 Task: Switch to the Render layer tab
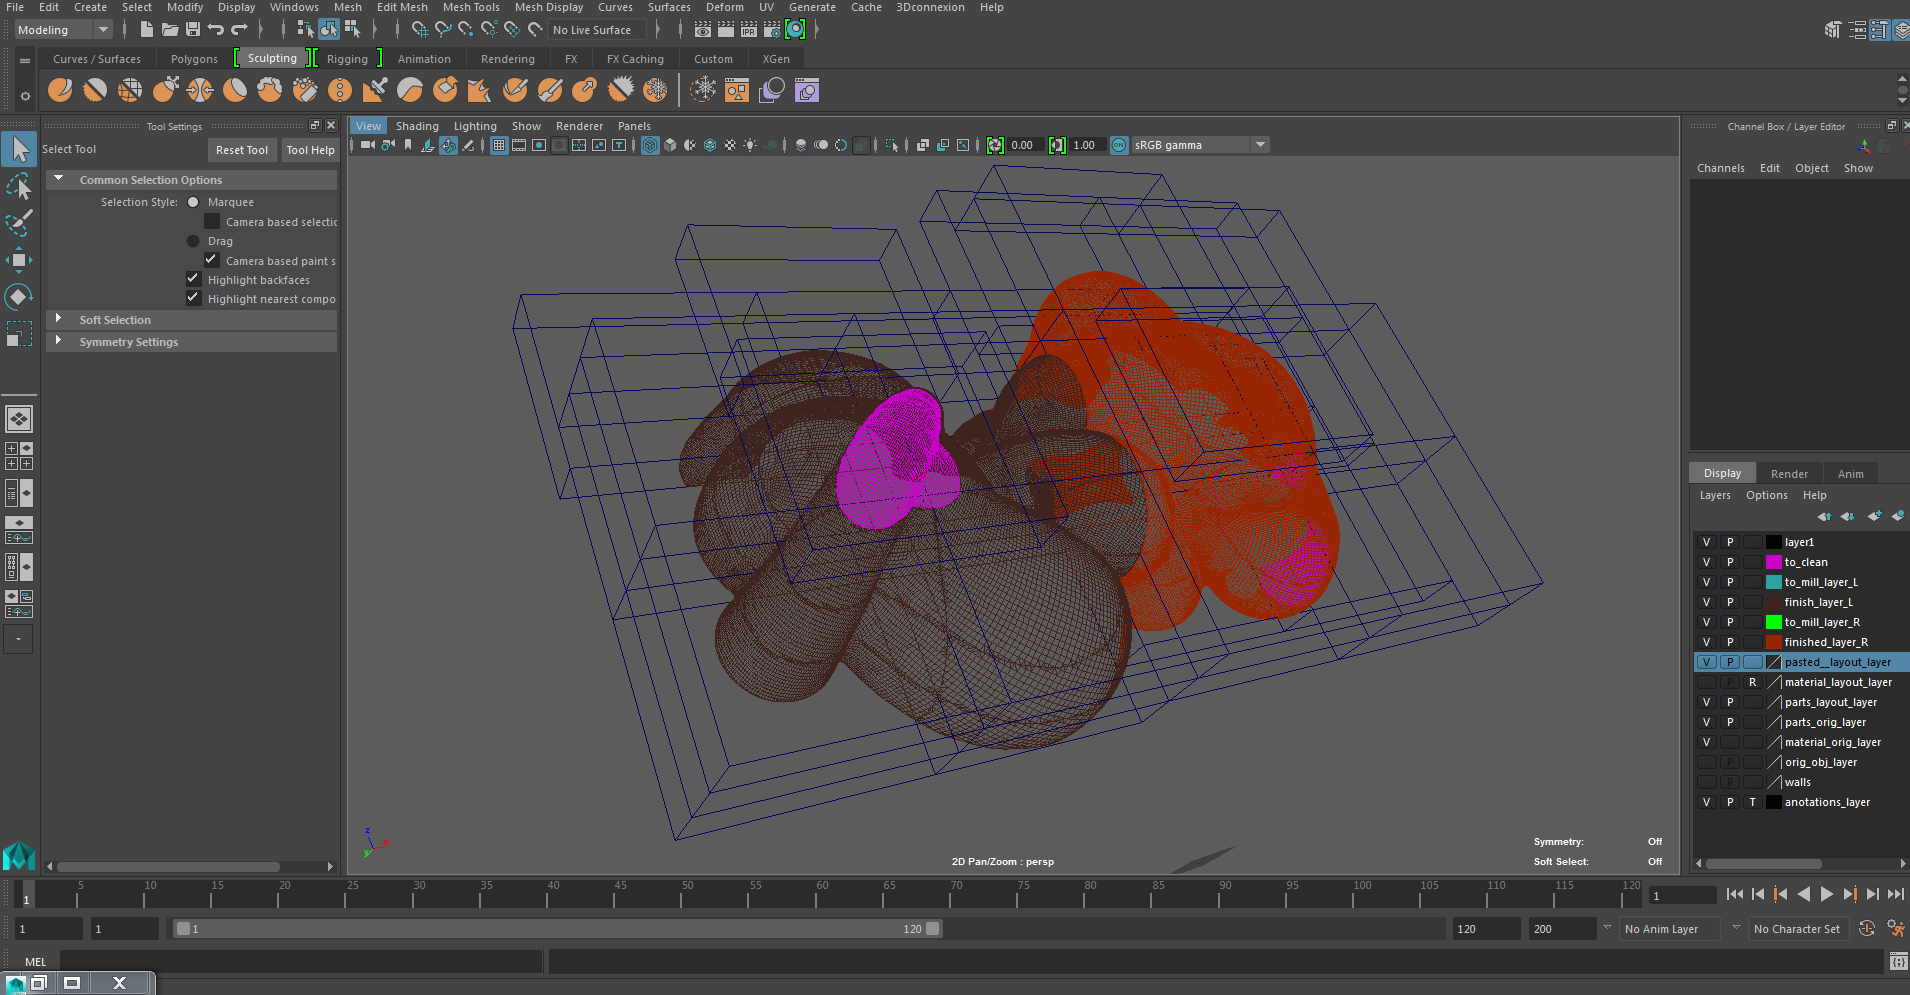pyautogui.click(x=1789, y=474)
